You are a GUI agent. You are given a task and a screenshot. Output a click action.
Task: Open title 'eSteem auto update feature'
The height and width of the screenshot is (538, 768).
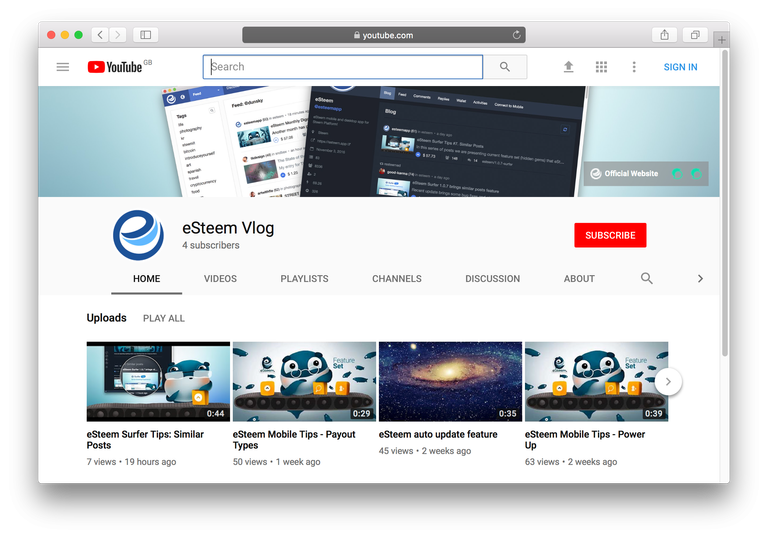(x=438, y=434)
